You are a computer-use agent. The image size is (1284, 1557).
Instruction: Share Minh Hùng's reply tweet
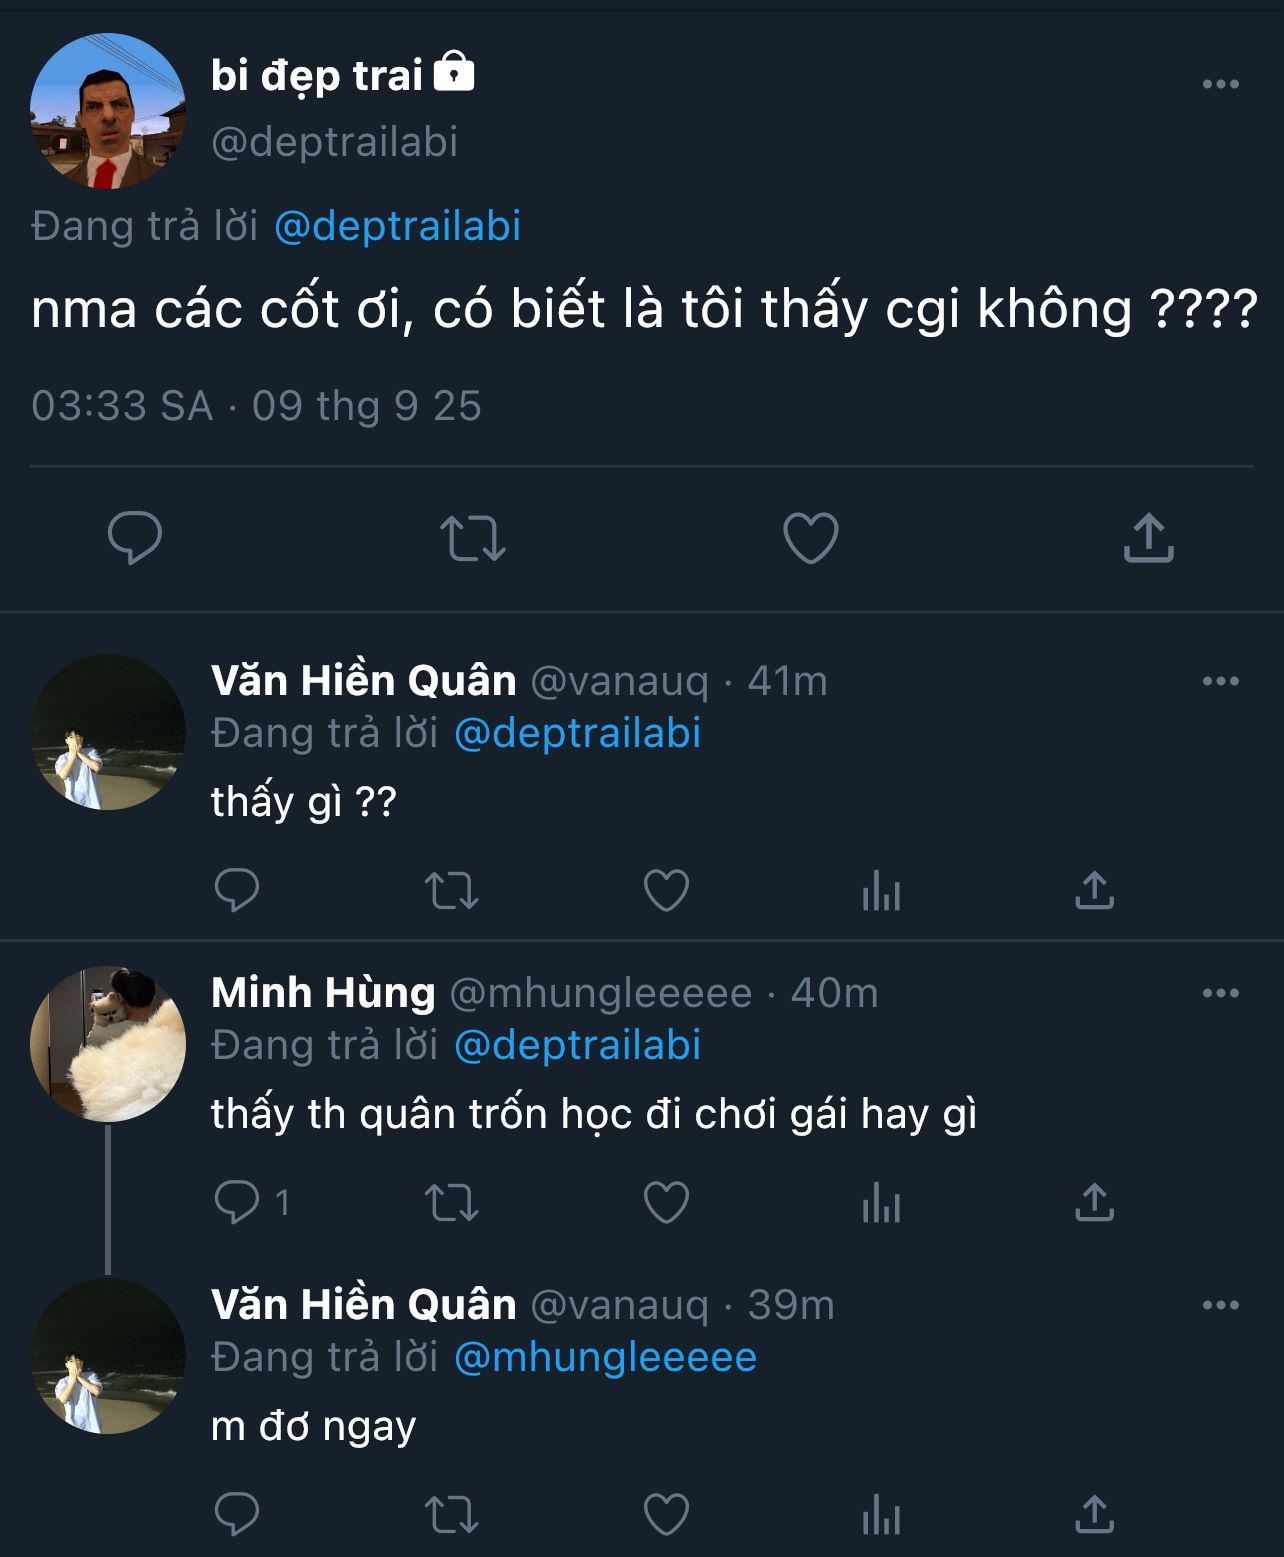[x=1095, y=1202]
